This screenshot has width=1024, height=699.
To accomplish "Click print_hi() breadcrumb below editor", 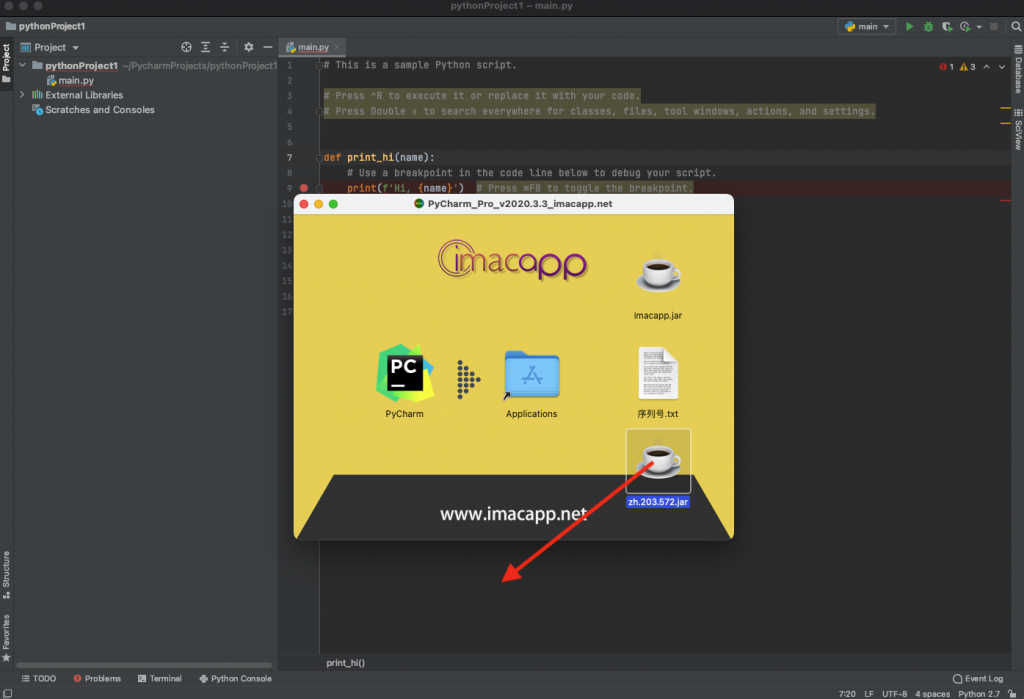I will (345, 662).
